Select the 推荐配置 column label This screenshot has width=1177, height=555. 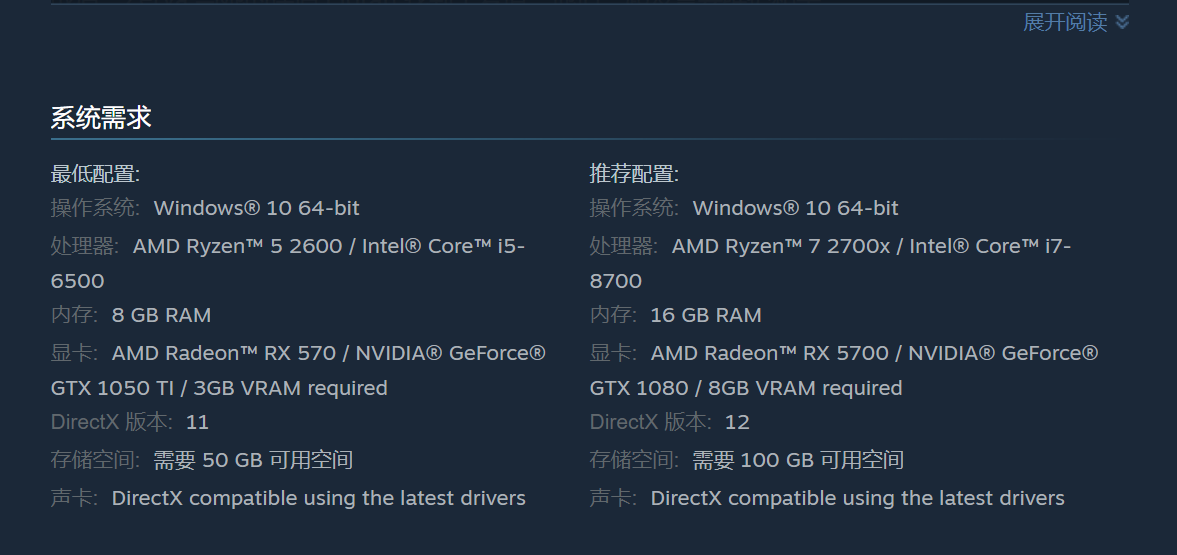[634, 174]
